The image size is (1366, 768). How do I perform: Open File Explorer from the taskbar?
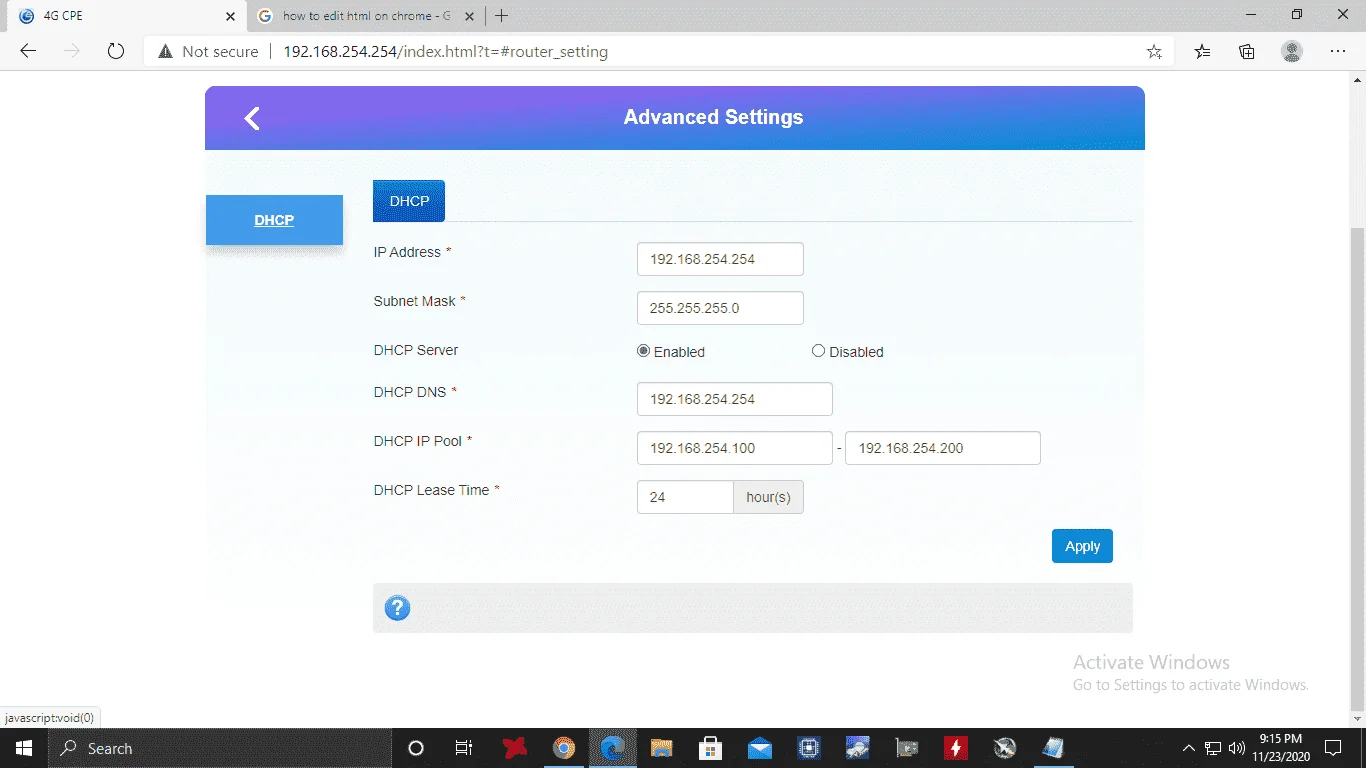pos(661,748)
